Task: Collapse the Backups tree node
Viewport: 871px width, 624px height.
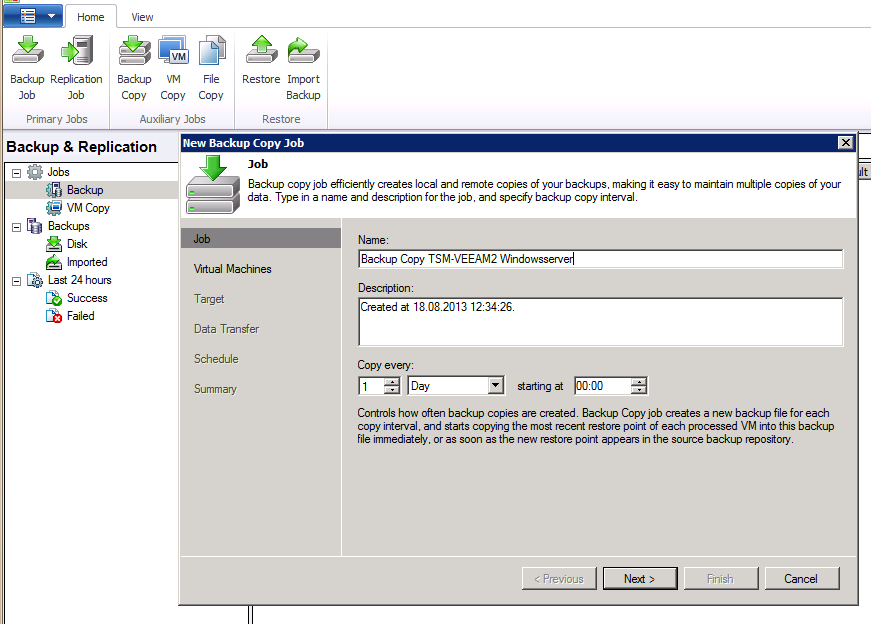Action: click(17, 227)
